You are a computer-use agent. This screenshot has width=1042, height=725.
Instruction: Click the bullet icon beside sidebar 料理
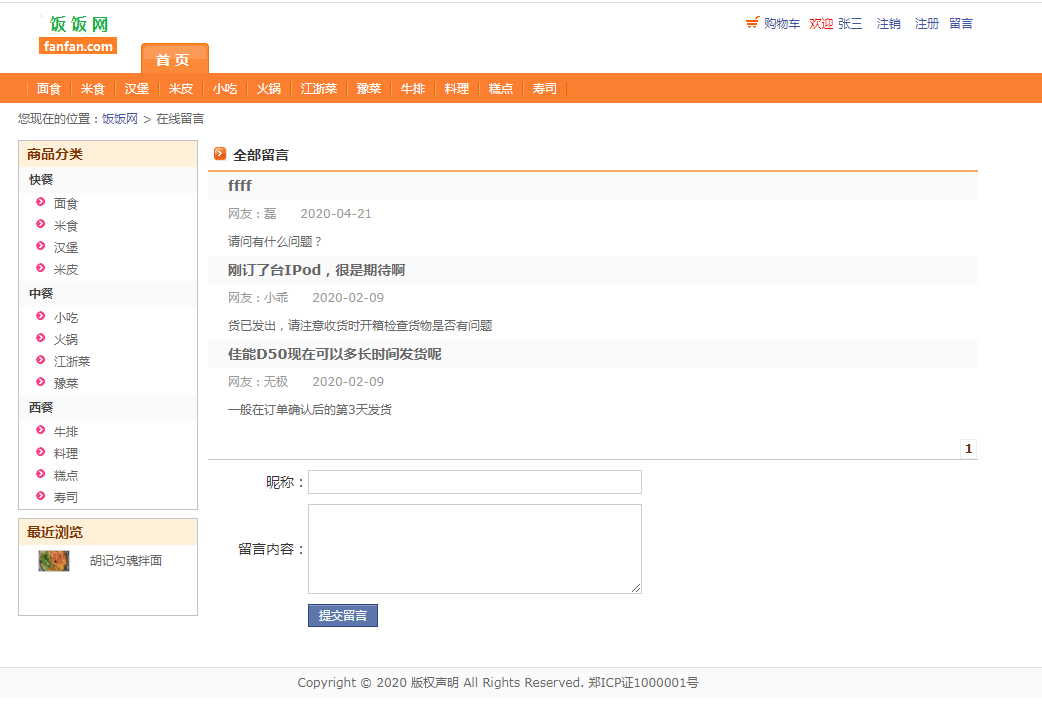click(x=41, y=452)
